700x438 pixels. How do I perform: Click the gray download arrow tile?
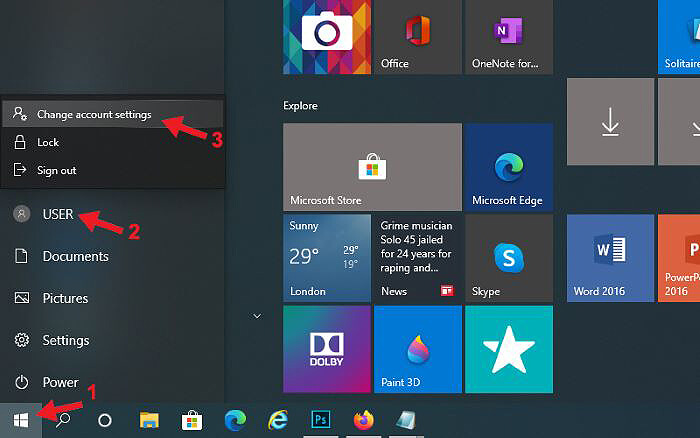pyautogui.click(x=610, y=121)
